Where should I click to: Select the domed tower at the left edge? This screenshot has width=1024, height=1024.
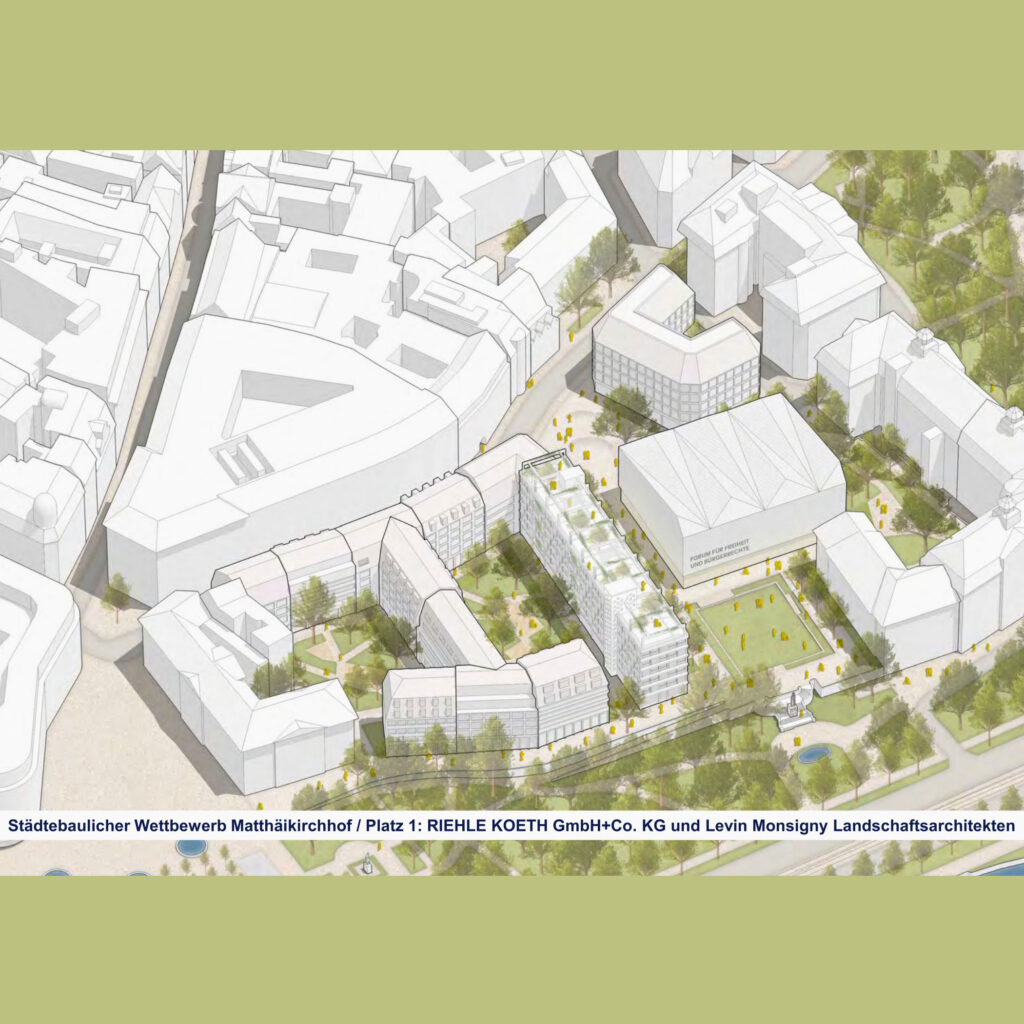[45, 512]
